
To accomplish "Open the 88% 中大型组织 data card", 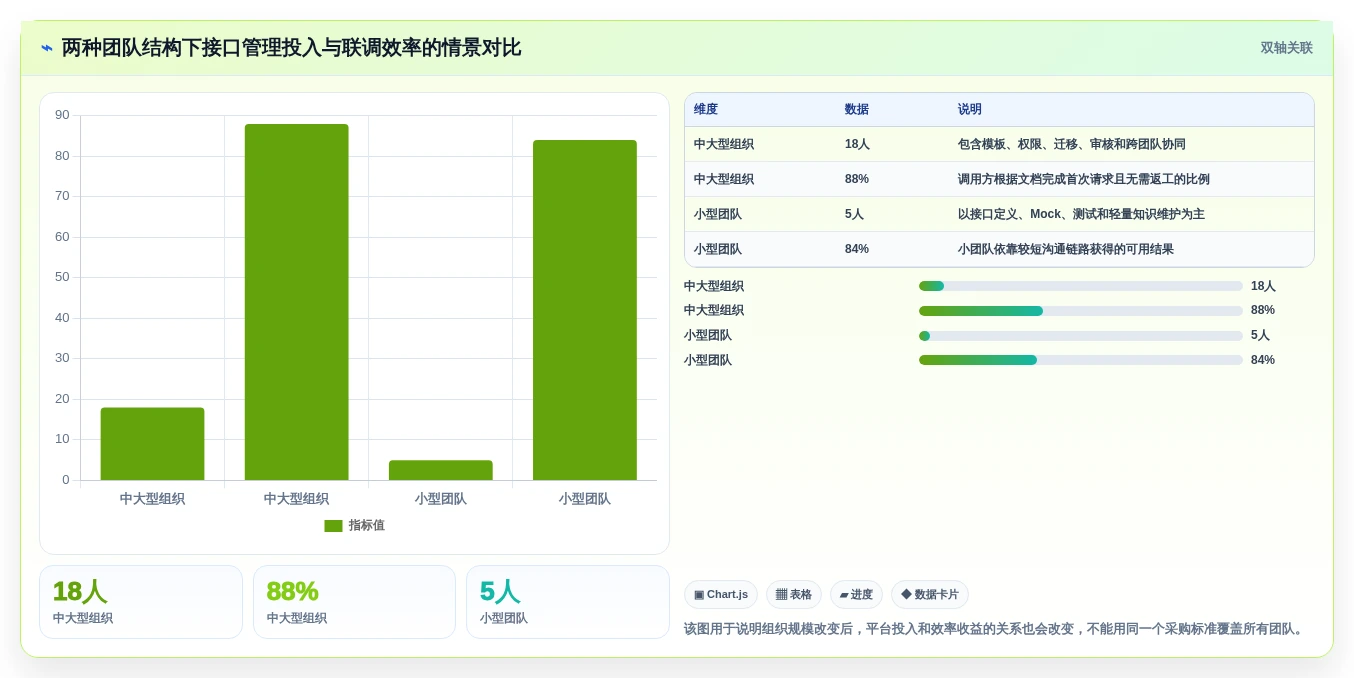I will [x=354, y=602].
